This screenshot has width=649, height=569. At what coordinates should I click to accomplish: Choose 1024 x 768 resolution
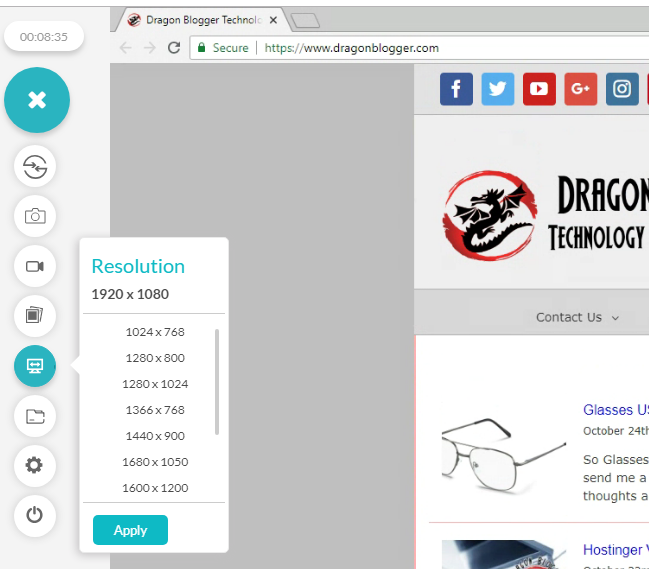[x=155, y=332]
